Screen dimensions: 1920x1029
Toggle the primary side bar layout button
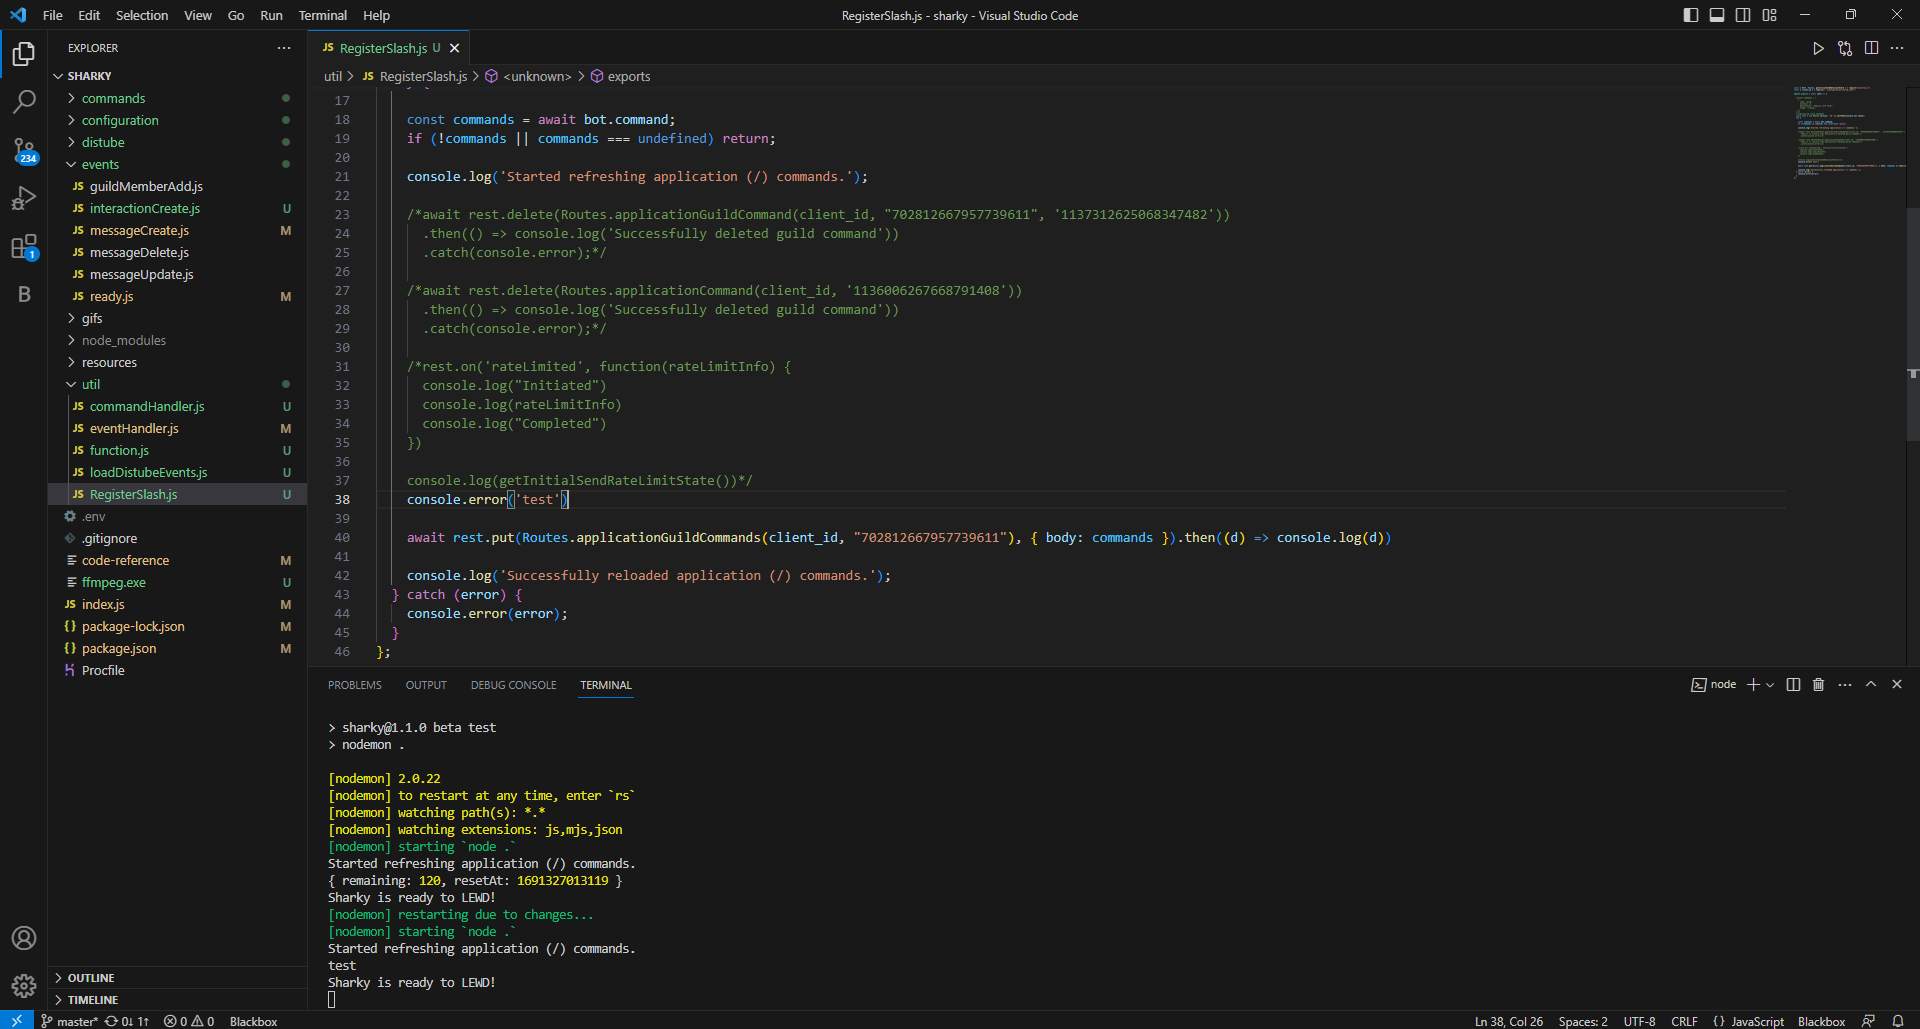point(1691,15)
